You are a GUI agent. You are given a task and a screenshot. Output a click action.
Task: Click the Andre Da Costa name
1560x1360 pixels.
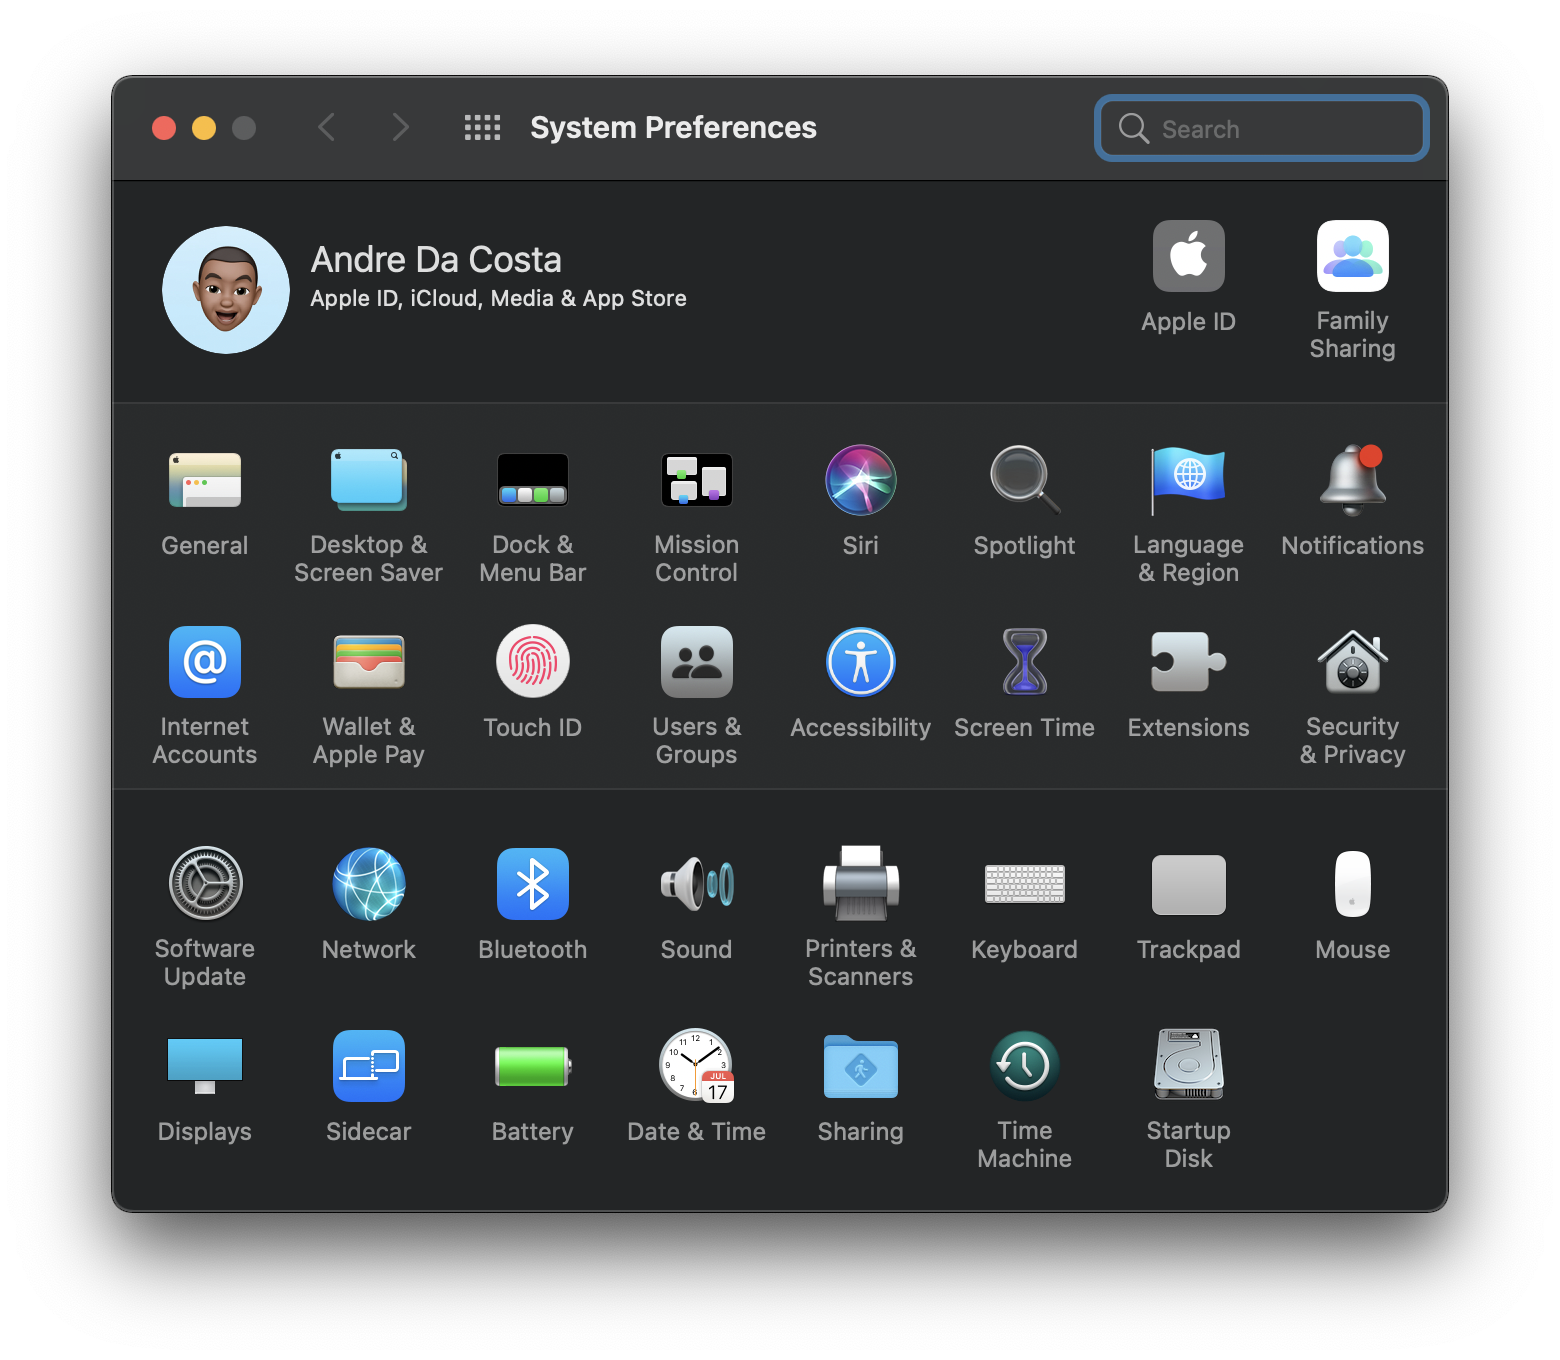tap(436, 260)
